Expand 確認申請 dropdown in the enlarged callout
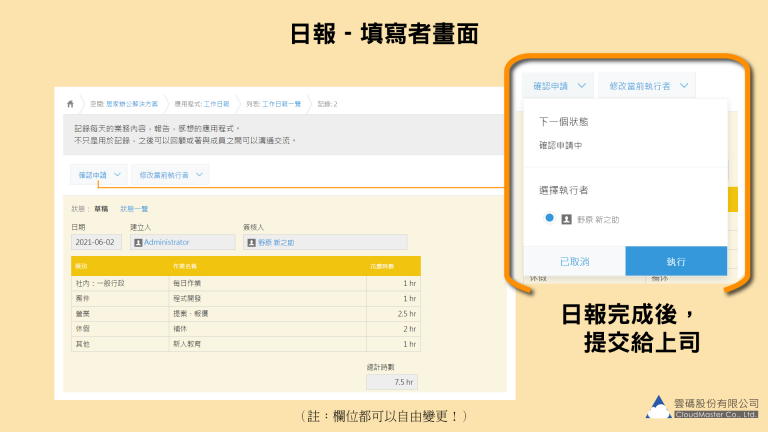768x432 pixels. click(x=557, y=86)
